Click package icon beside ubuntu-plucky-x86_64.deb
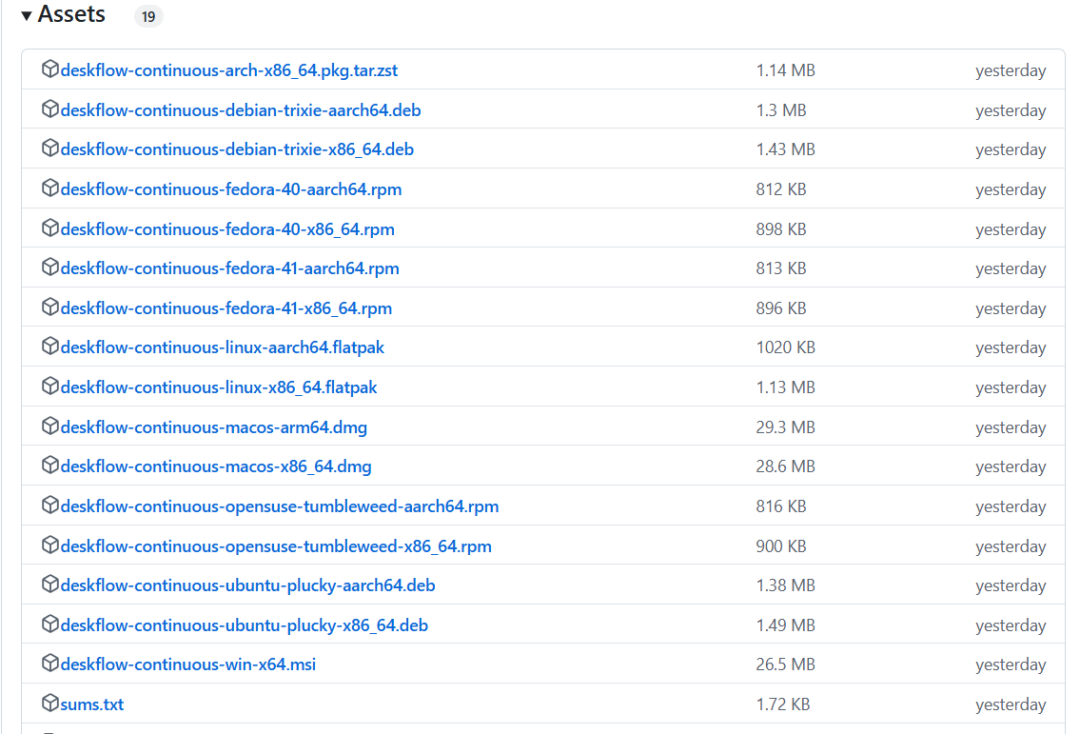Image resolution: width=1080 pixels, height=734 pixels. pos(50,625)
